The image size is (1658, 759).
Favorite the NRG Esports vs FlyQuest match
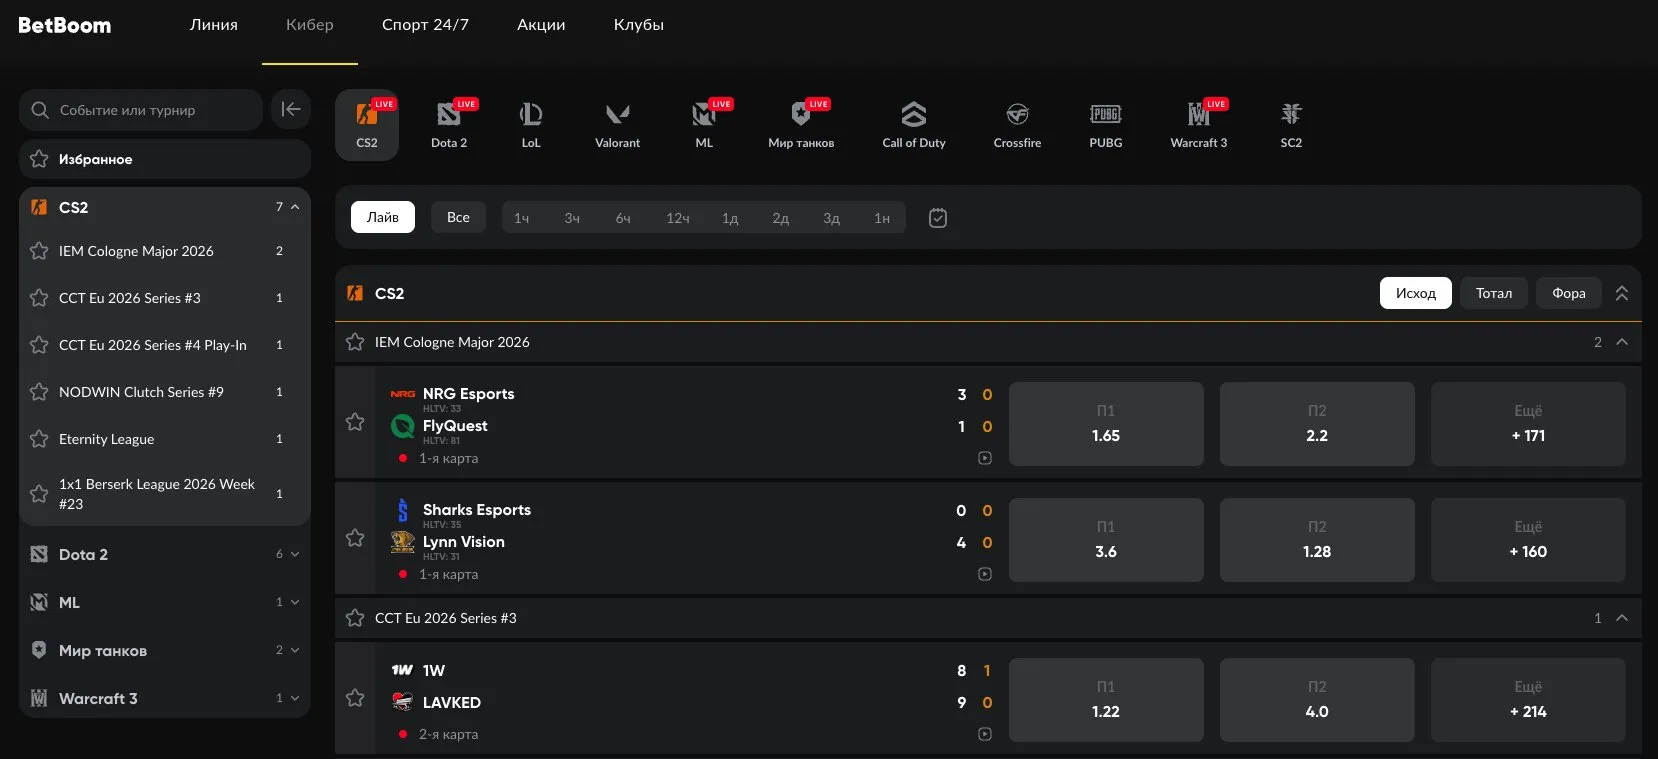tap(355, 422)
